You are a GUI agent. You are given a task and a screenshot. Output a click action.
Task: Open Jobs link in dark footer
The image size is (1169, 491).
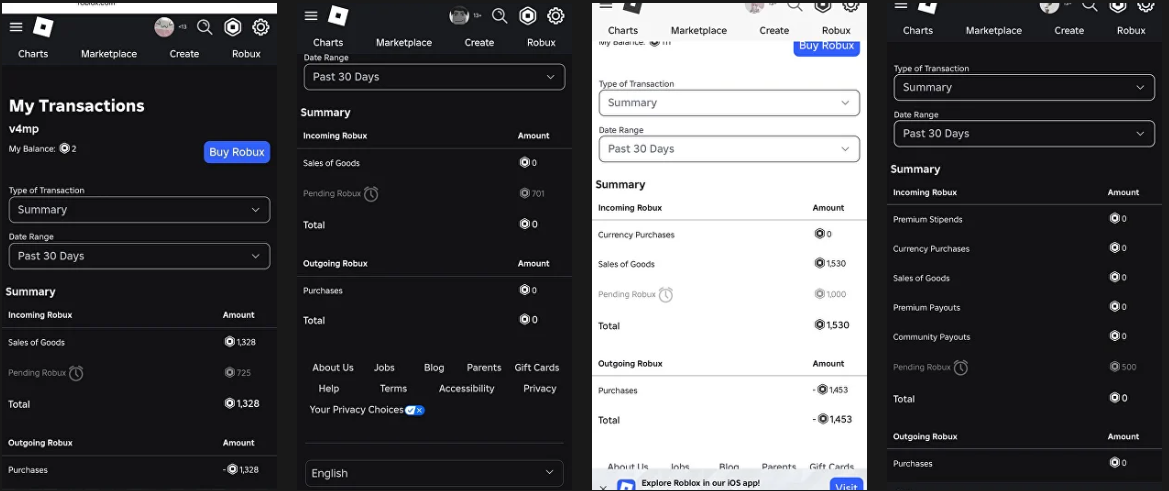pyautogui.click(x=385, y=367)
